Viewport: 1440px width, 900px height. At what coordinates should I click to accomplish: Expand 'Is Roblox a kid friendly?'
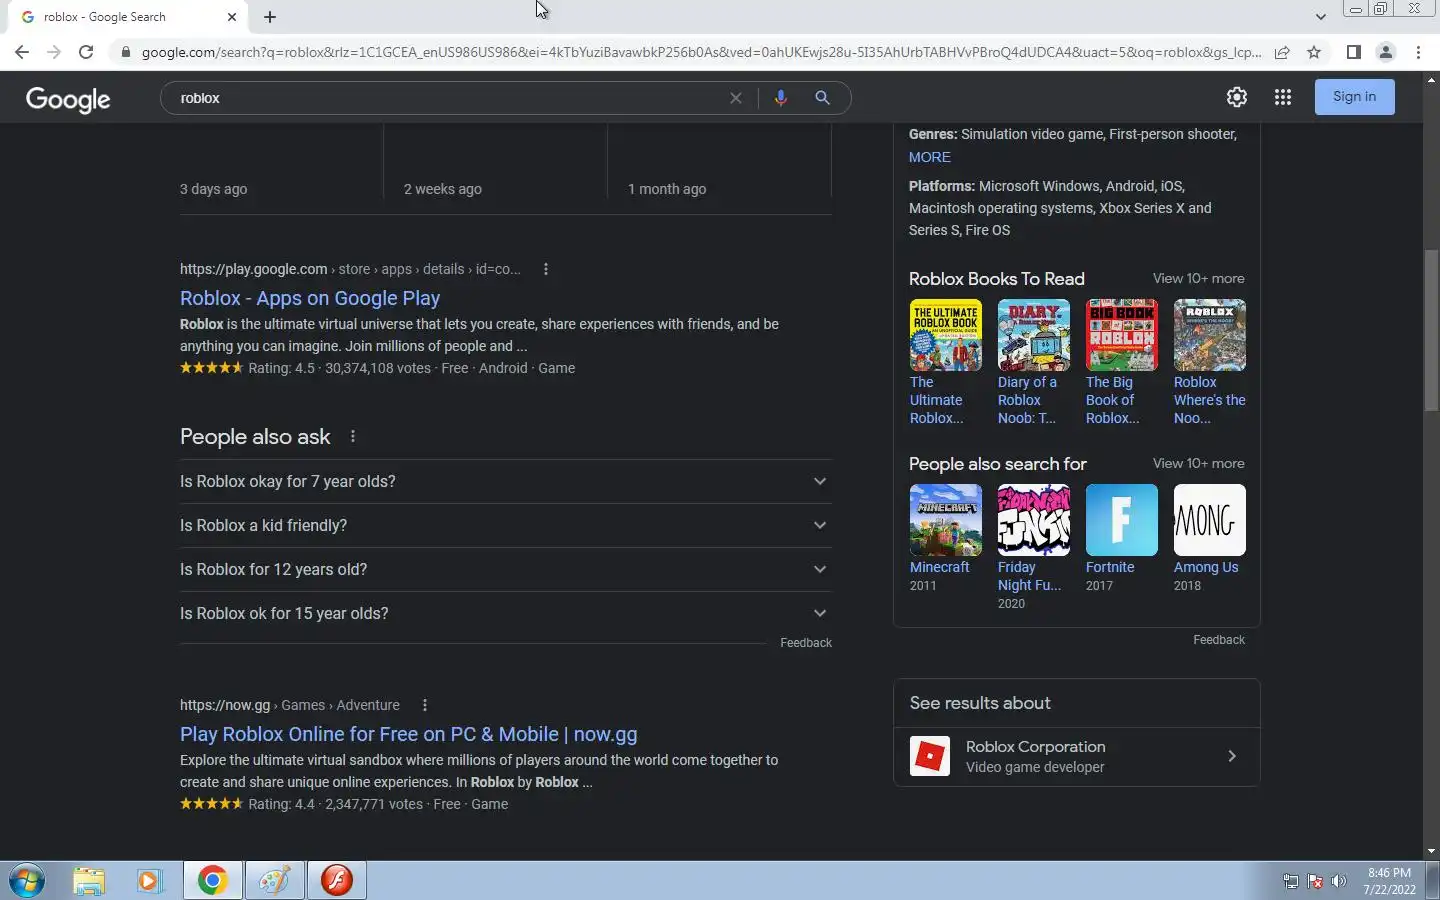click(505, 525)
